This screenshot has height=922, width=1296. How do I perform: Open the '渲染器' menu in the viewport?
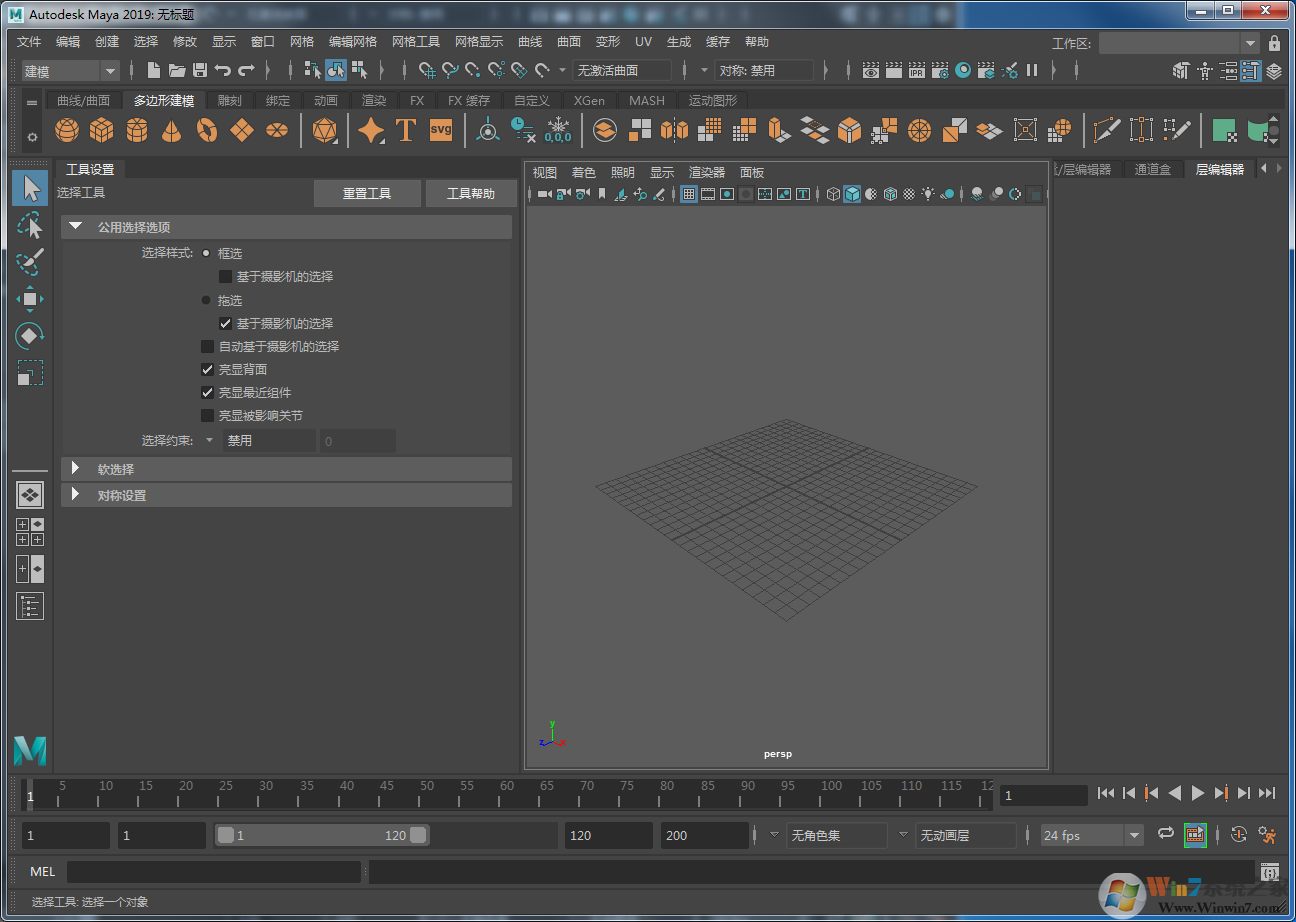tap(706, 172)
